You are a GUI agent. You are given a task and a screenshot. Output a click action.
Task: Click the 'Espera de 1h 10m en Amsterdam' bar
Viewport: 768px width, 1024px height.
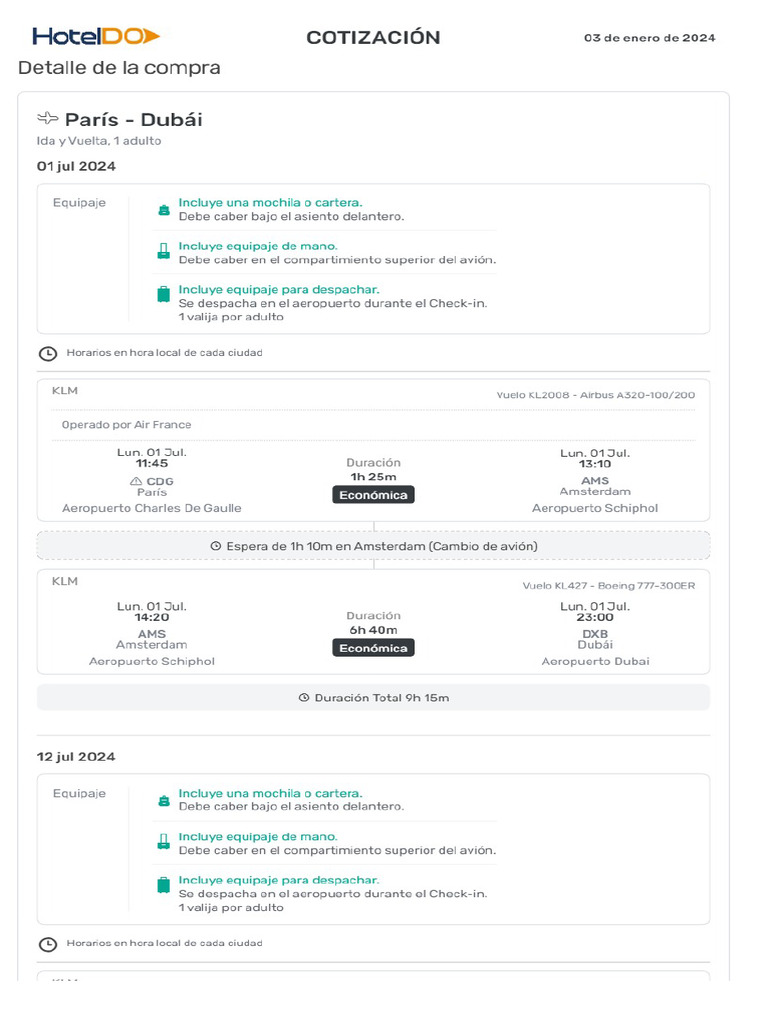(374, 546)
